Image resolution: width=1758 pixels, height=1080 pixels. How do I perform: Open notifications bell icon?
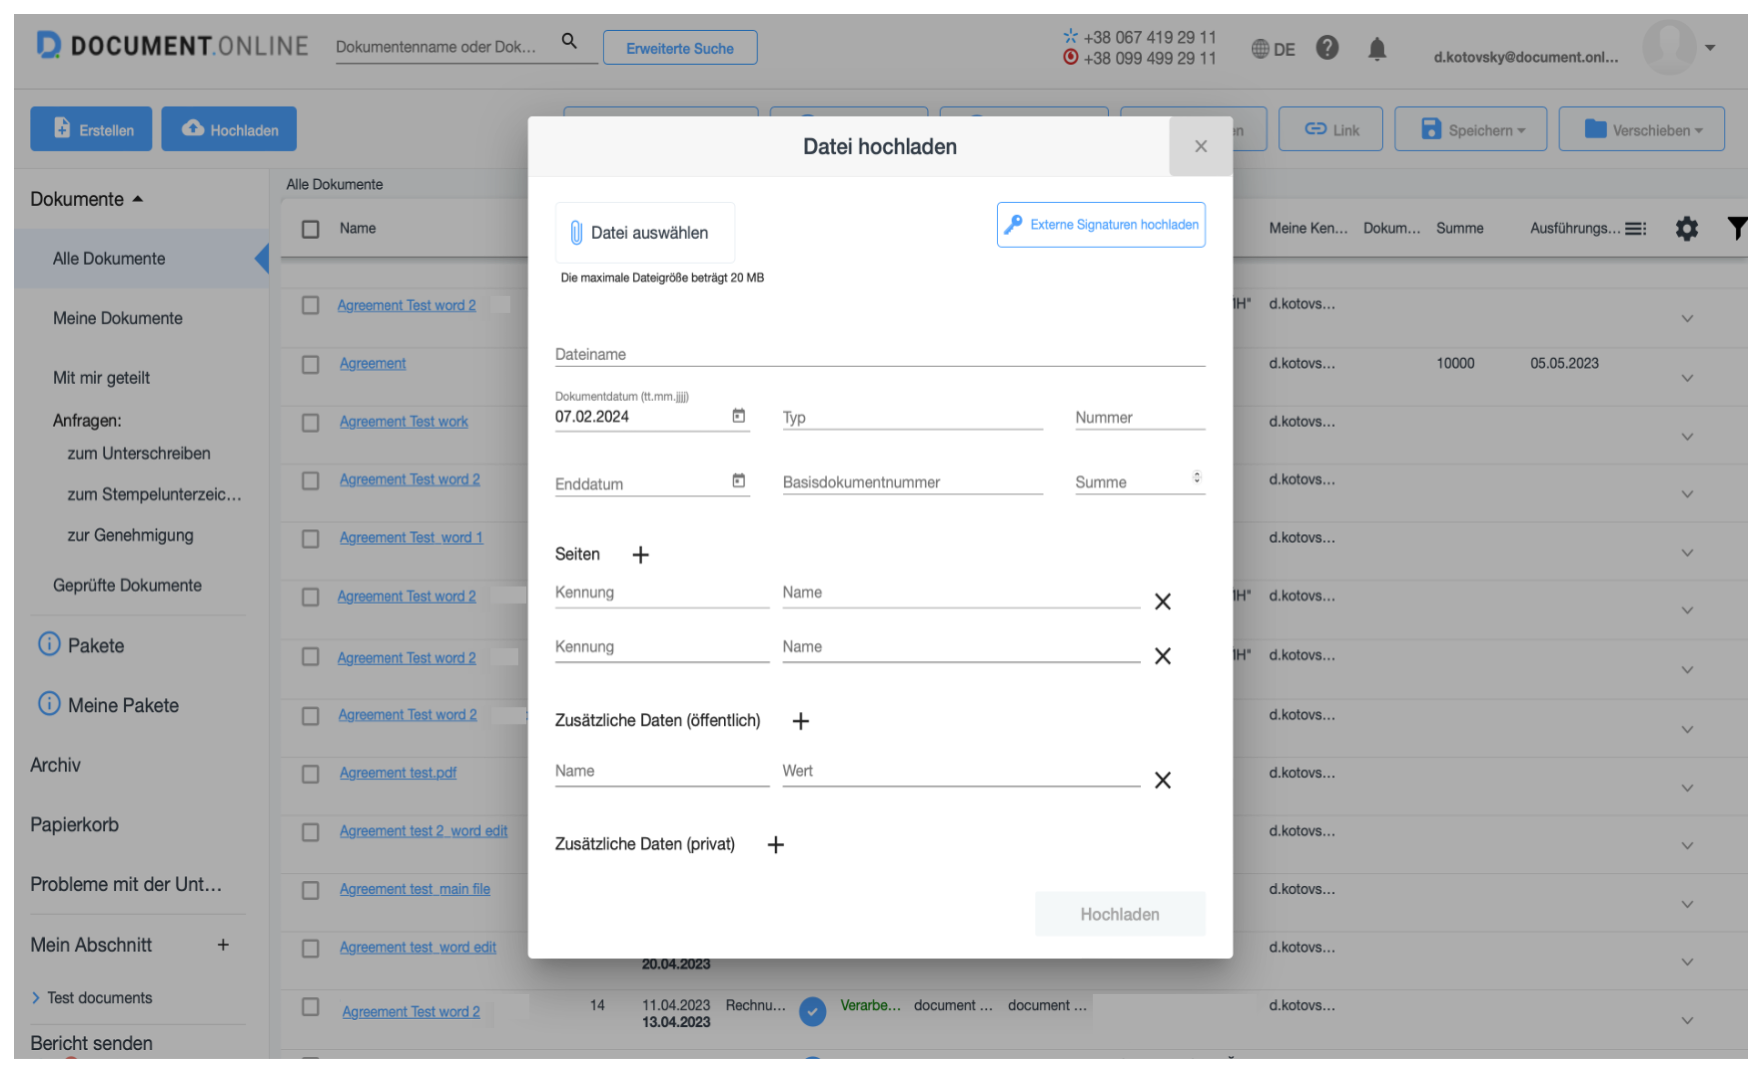pos(1377,48)
